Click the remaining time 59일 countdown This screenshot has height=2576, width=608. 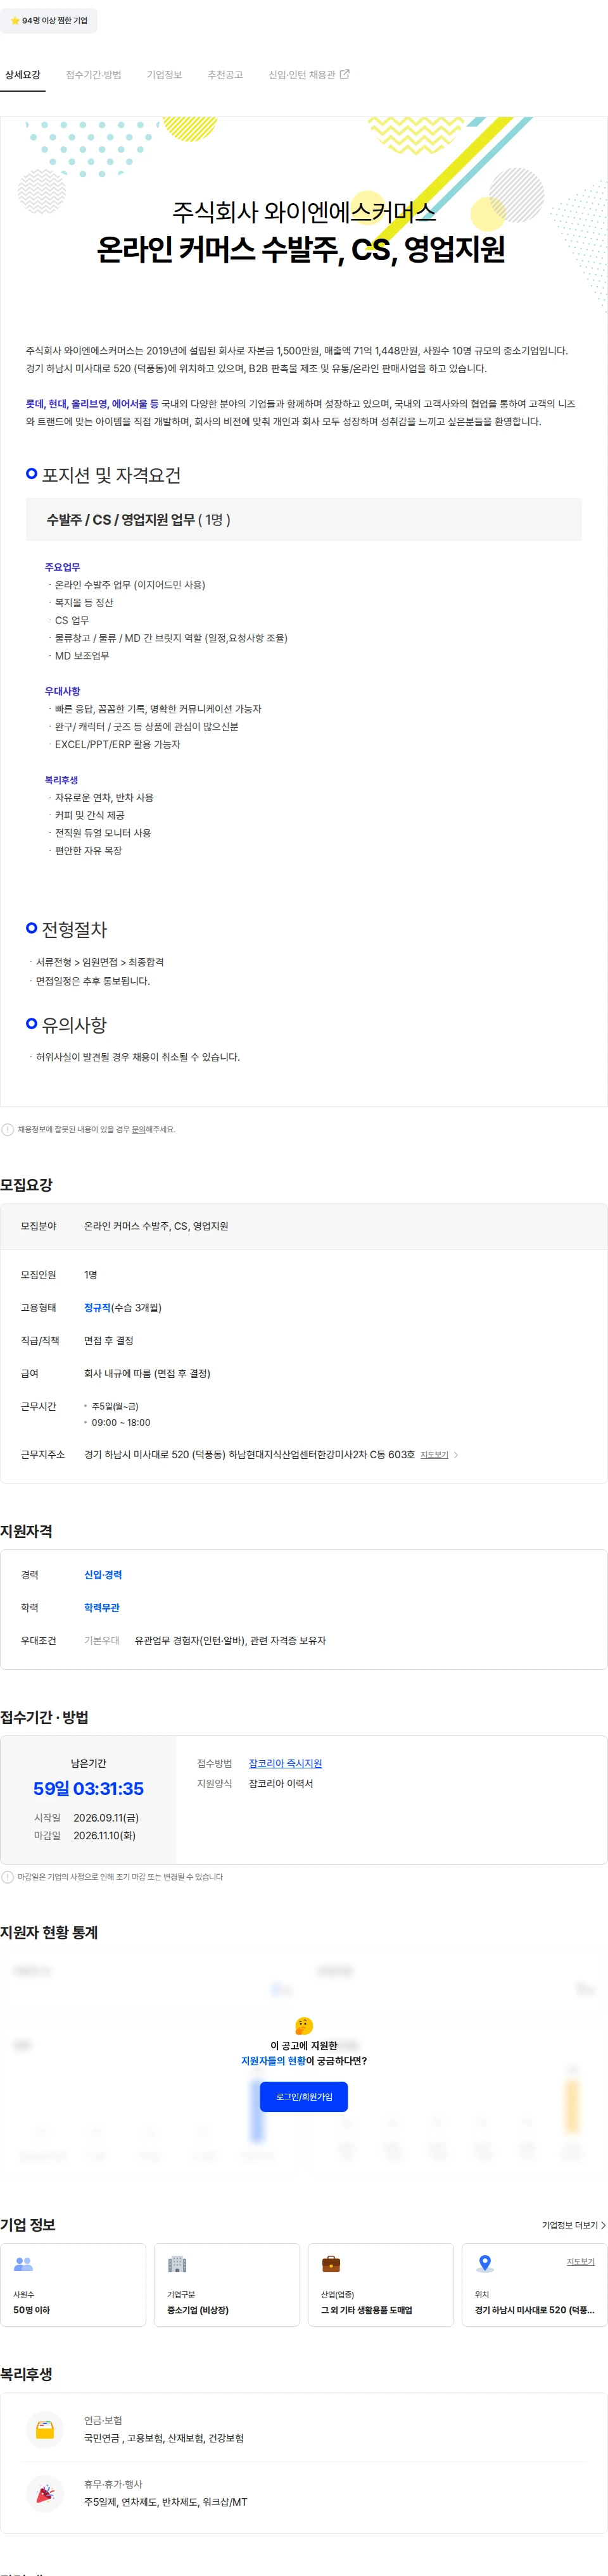click(88, 1788)
